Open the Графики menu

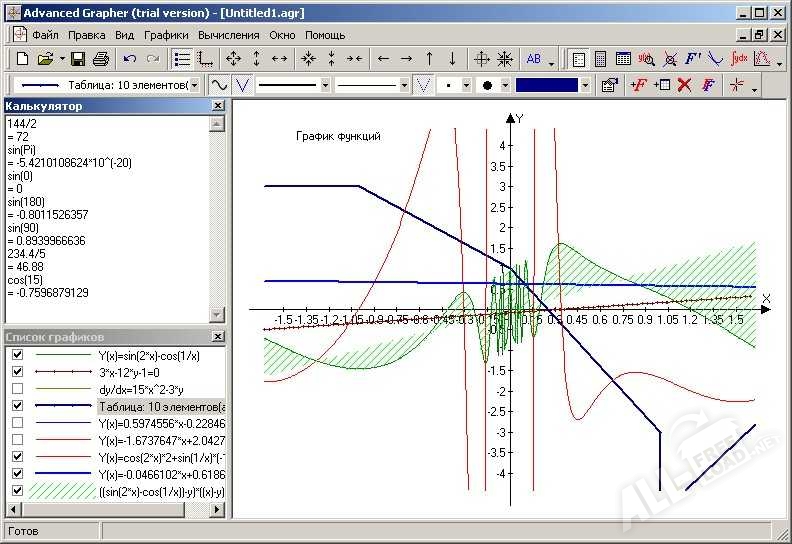165,34
